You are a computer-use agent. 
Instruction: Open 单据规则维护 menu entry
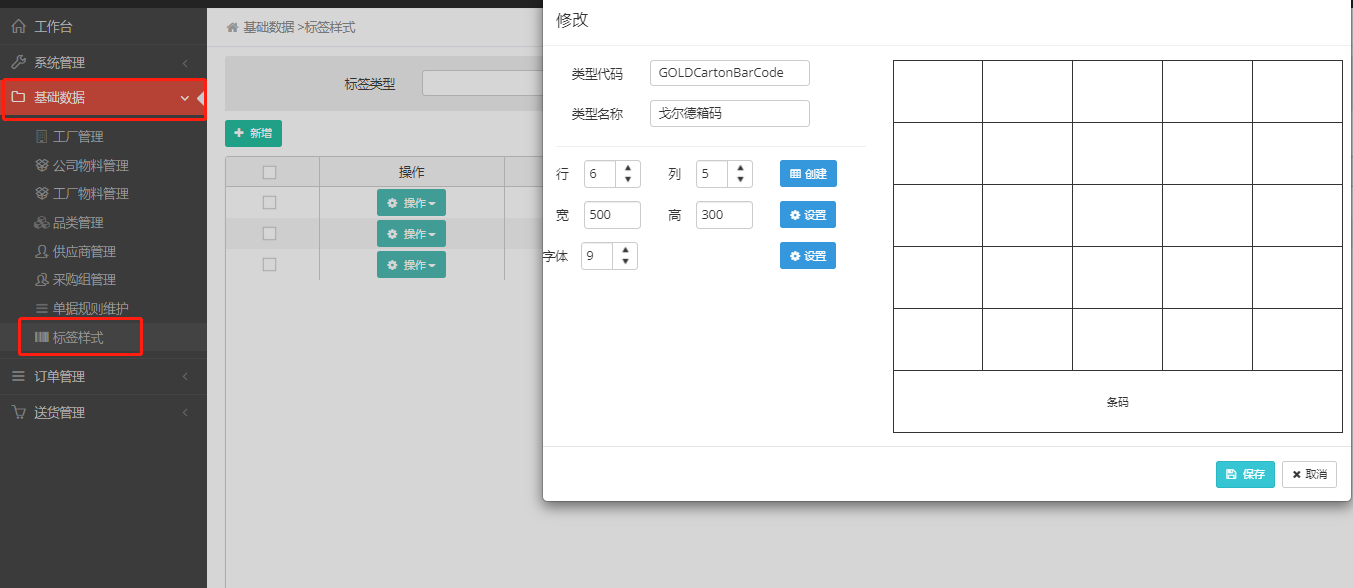[x=91, y=308]
